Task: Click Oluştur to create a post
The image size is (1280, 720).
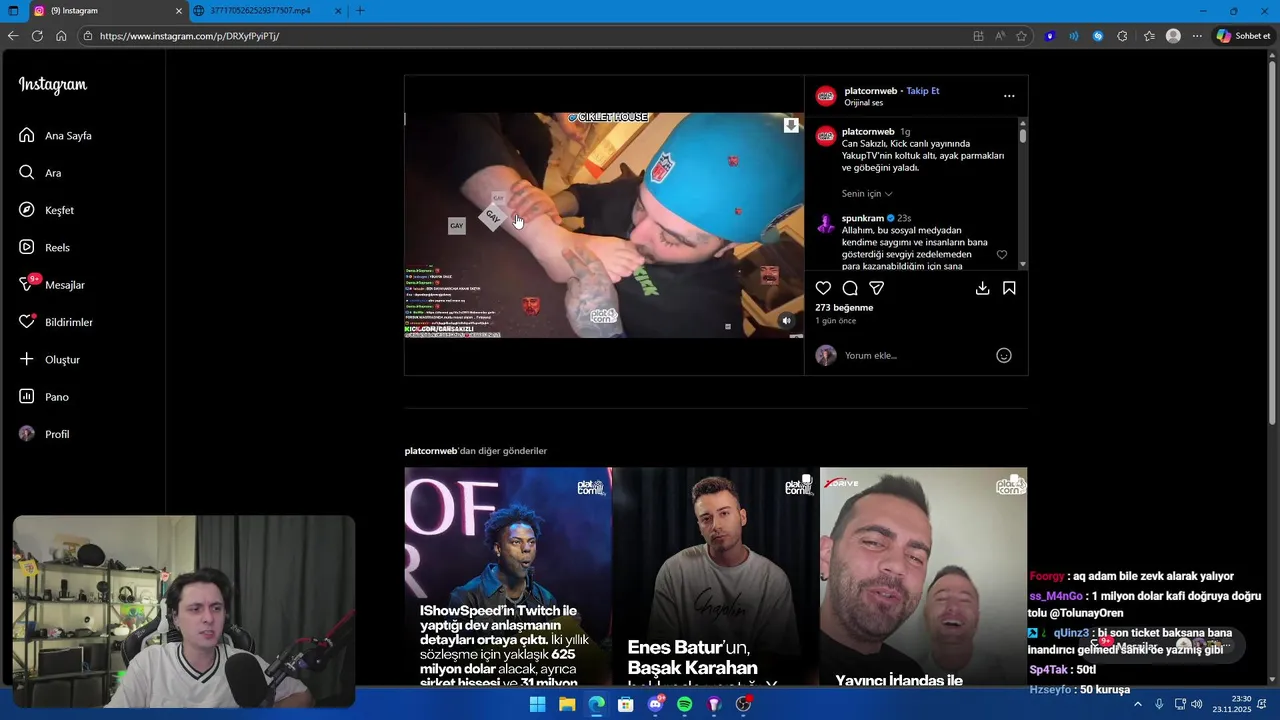Action: (x=49, y=359)
